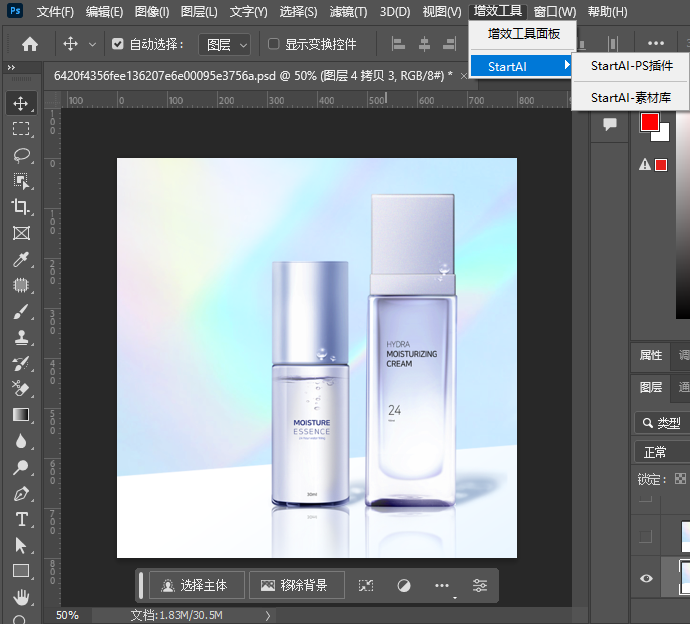Select the Eraser tool

pyautogui.click(x=20, y=389)
